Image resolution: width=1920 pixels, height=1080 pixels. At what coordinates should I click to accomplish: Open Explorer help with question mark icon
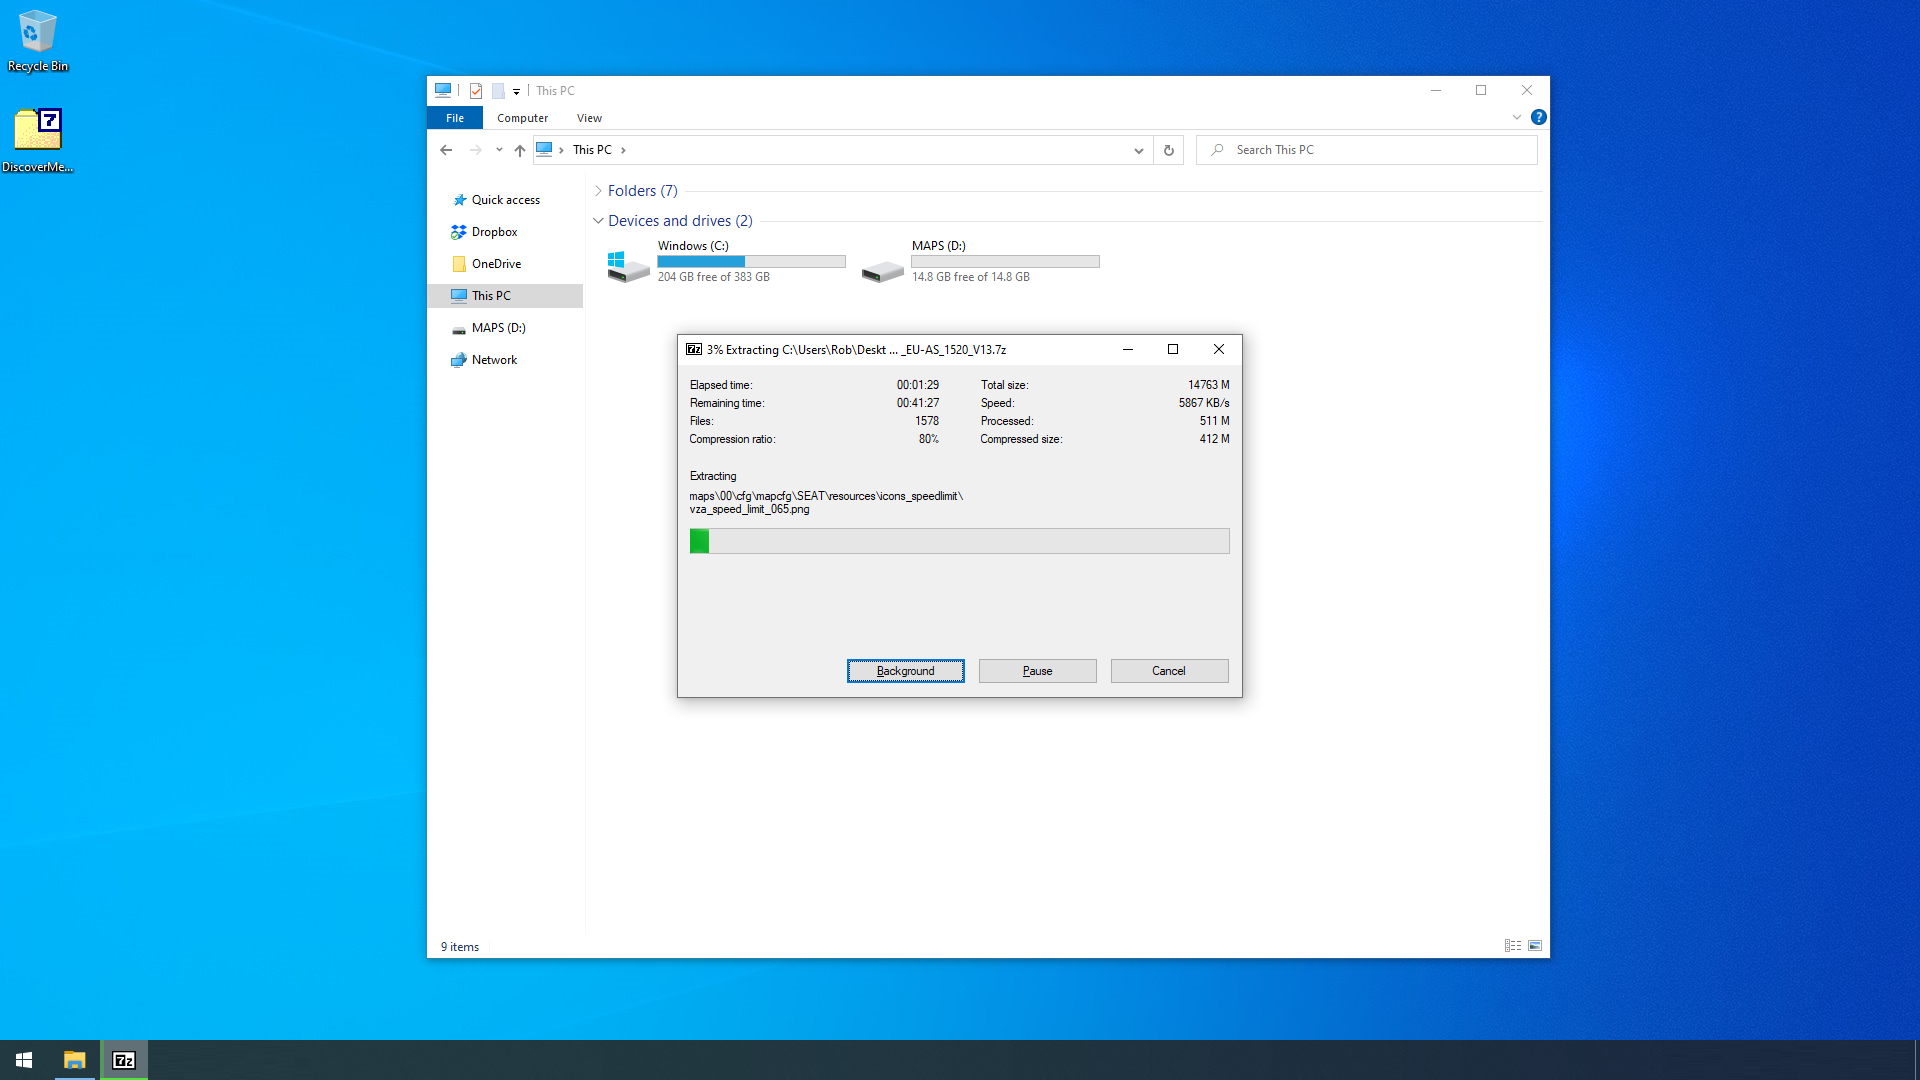pos(1539,117)
